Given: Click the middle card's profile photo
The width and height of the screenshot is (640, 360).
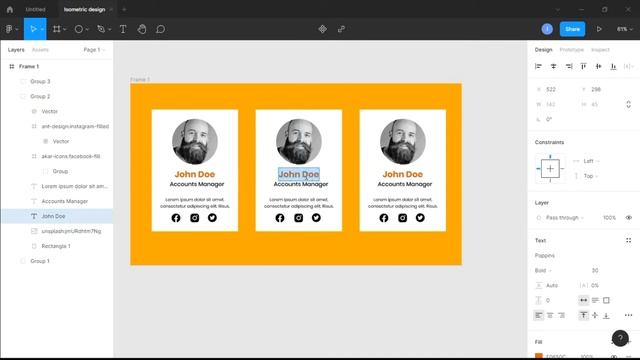Looking at the screenshot, I should pyautogui.click(x=299, y=142).
